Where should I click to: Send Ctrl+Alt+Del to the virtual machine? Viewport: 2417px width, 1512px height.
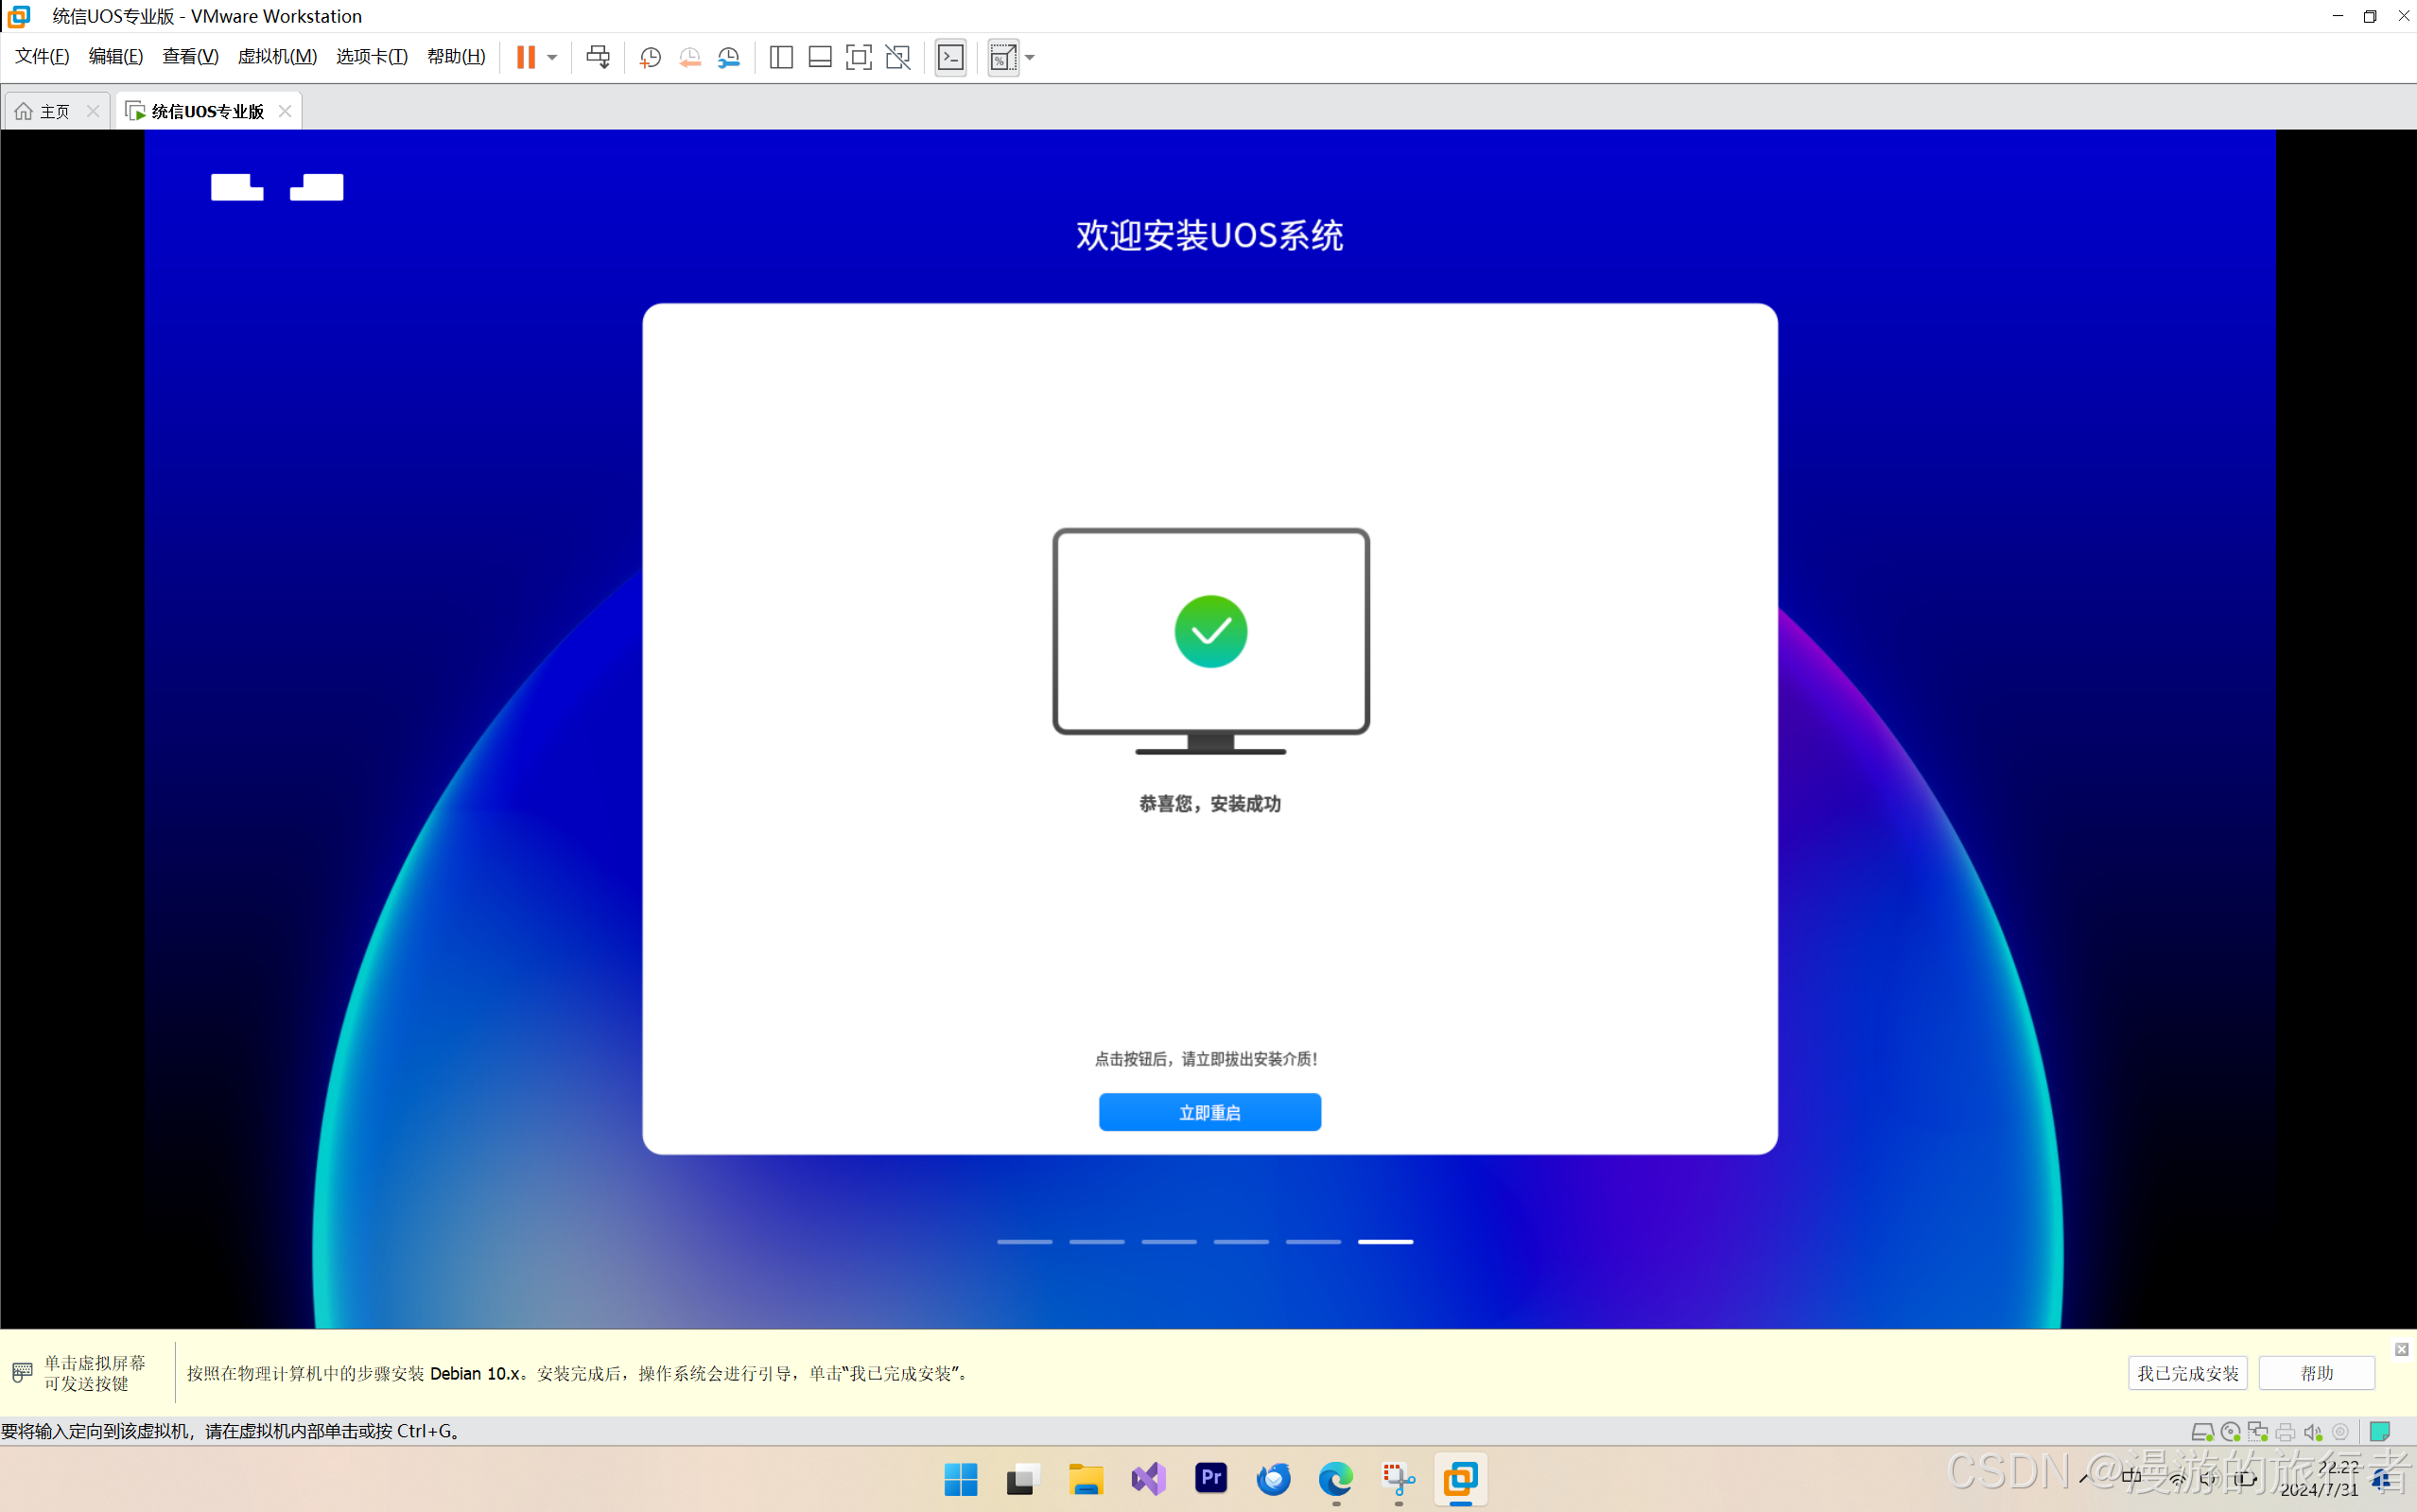[598, 57]
